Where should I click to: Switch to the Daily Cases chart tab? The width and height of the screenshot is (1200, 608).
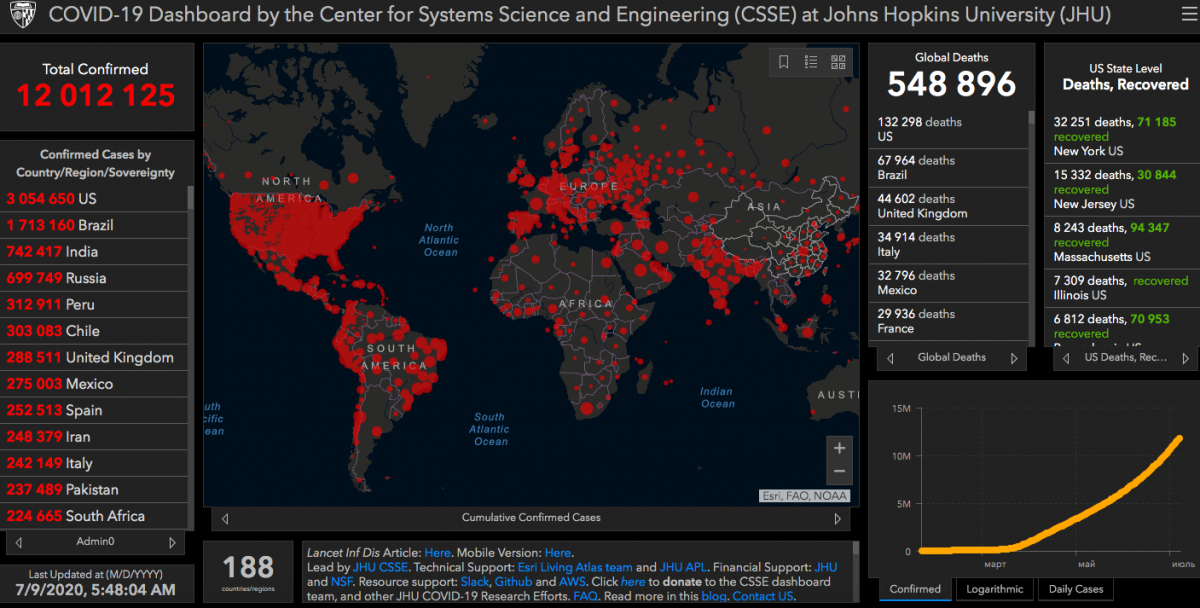[1076, 589]
